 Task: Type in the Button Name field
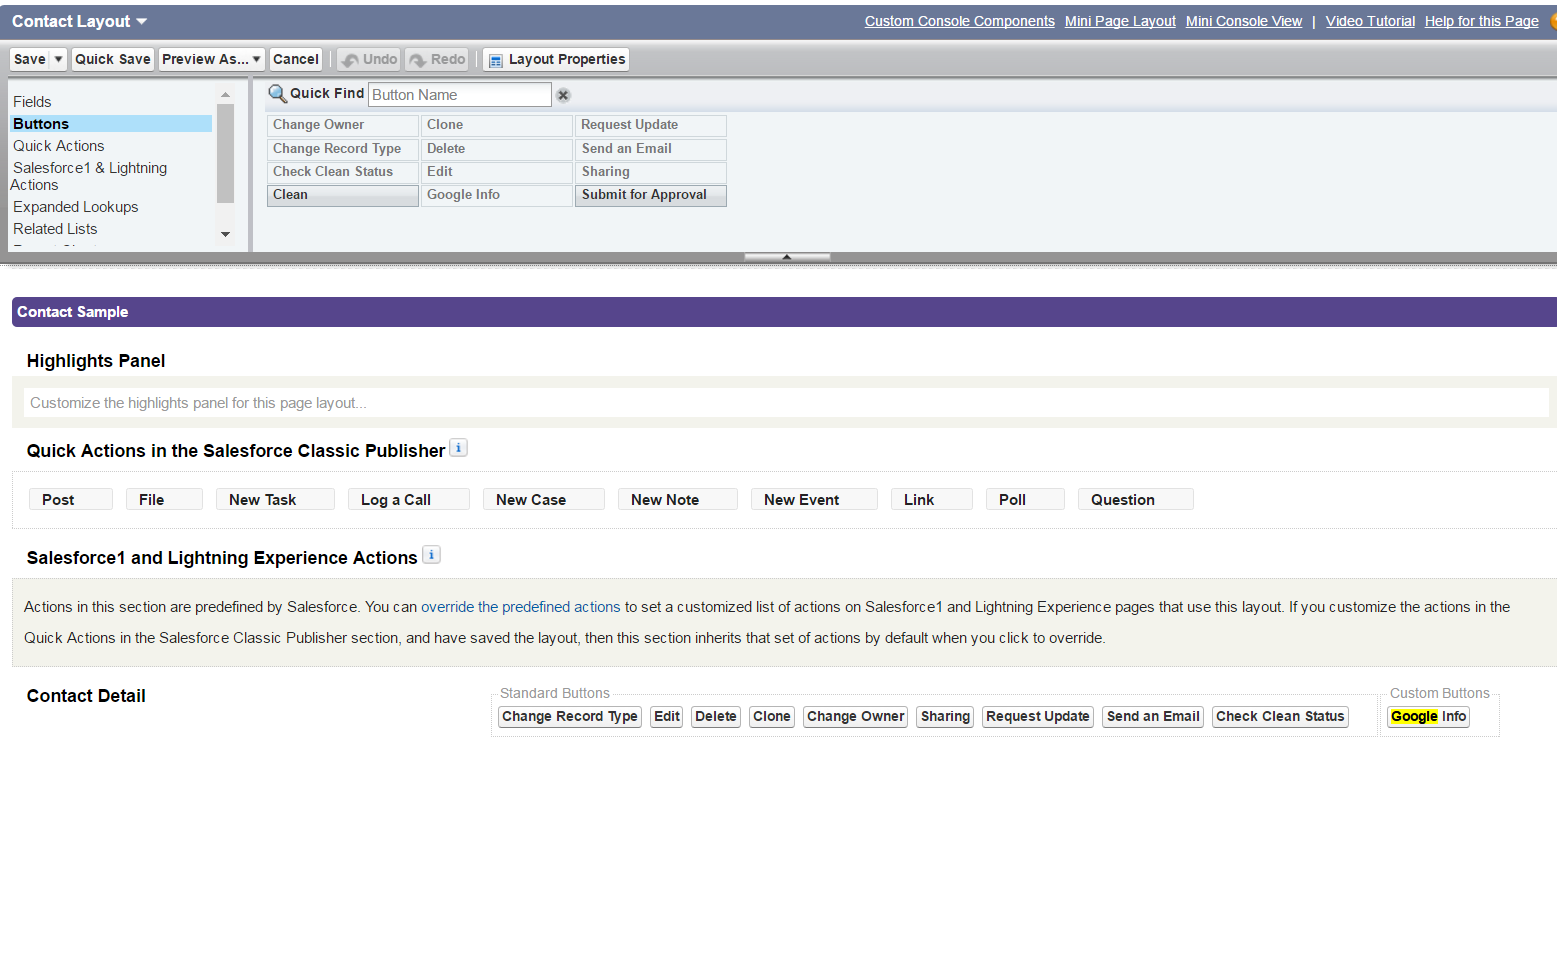click(459, 95)
